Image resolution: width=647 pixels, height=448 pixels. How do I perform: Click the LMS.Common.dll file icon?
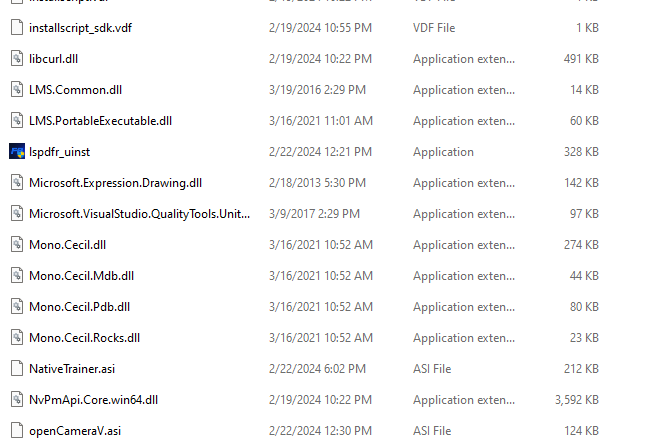[x=17, y=89]
